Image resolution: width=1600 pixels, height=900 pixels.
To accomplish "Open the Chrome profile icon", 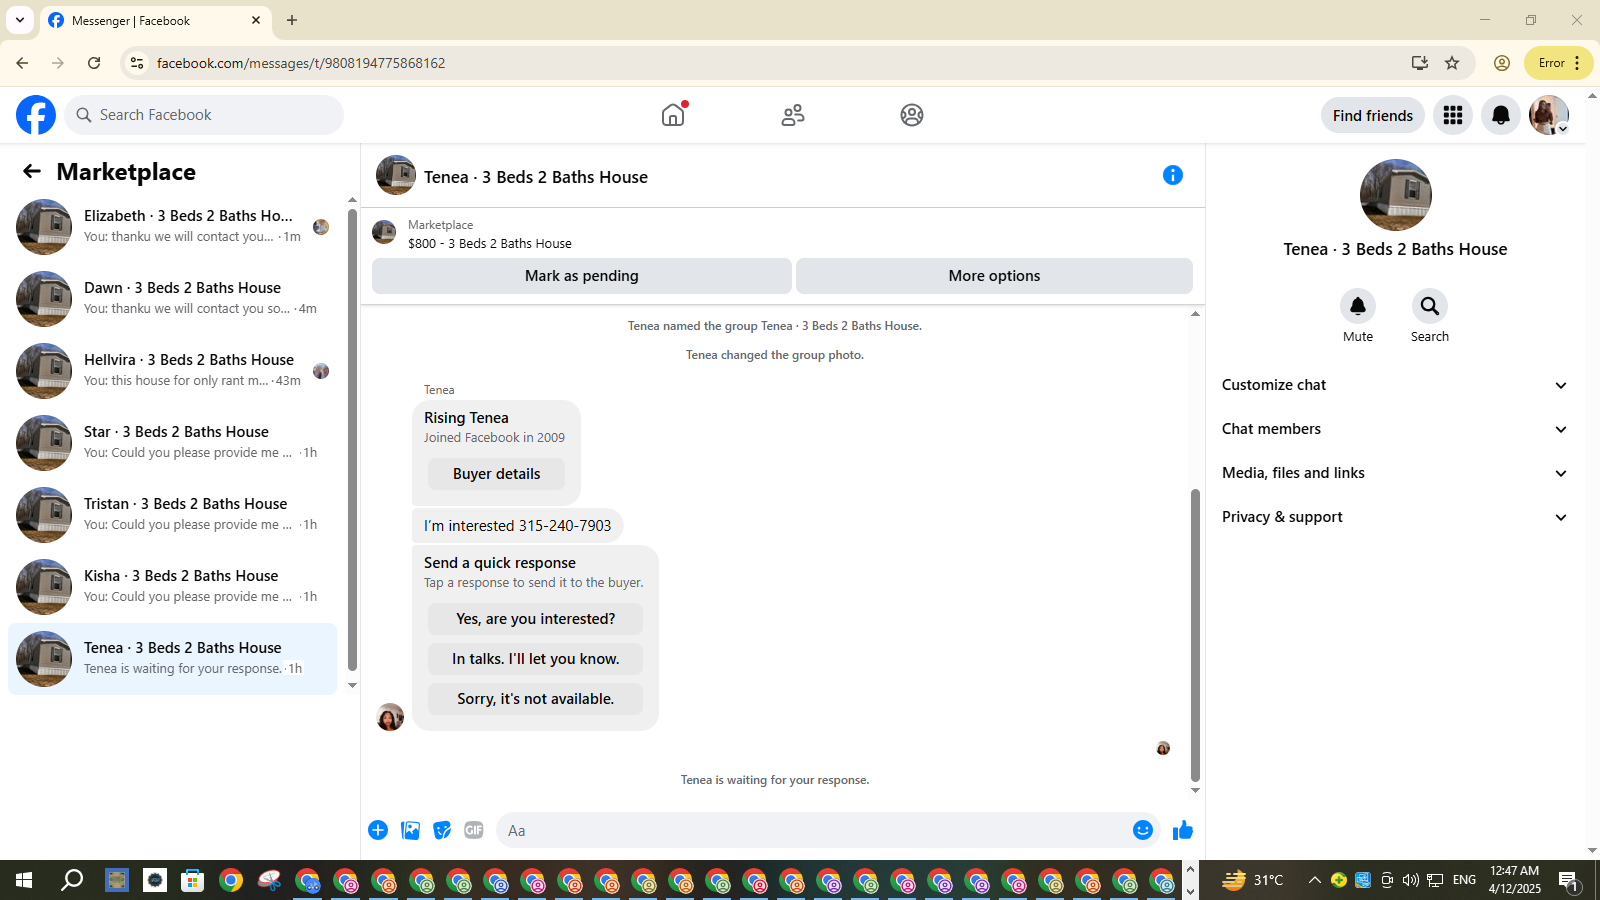I will pyautogui.click(x=1502, y=63).
